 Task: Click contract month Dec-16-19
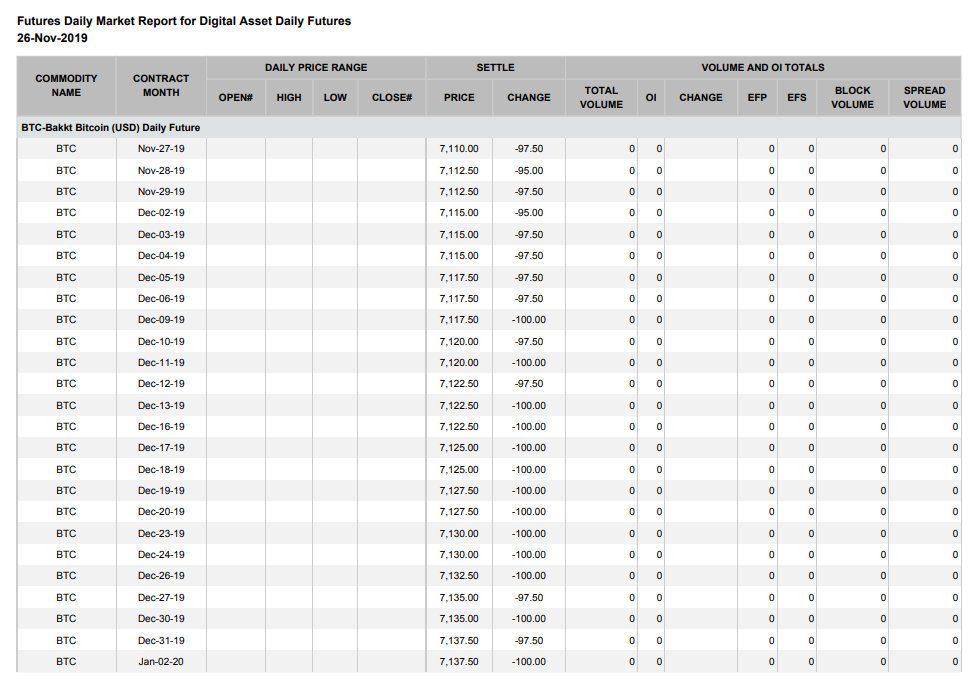pyautogui.click(x=161, y=427)
